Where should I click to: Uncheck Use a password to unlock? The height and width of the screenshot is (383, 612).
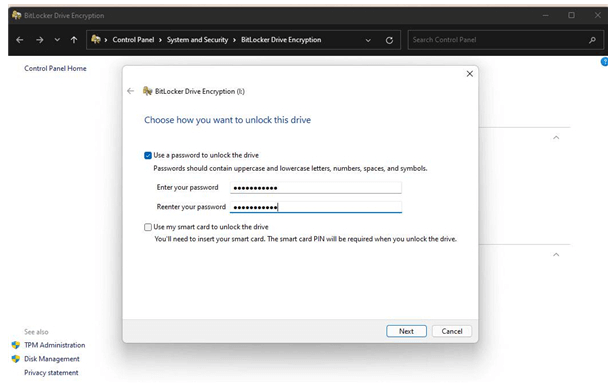point(148,155)
